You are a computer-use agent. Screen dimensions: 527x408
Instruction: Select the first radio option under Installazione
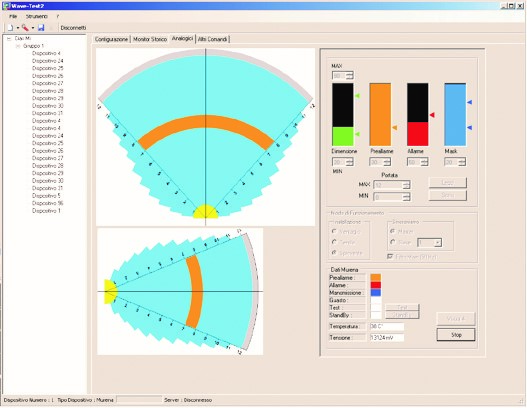tap(334, 232)
